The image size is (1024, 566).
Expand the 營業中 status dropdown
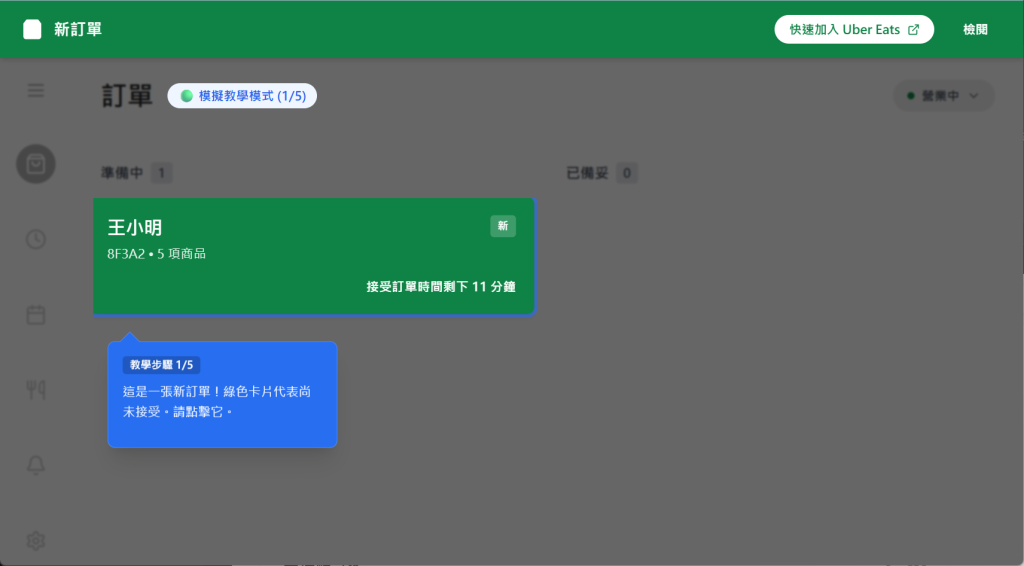click(x=943, y=96)
